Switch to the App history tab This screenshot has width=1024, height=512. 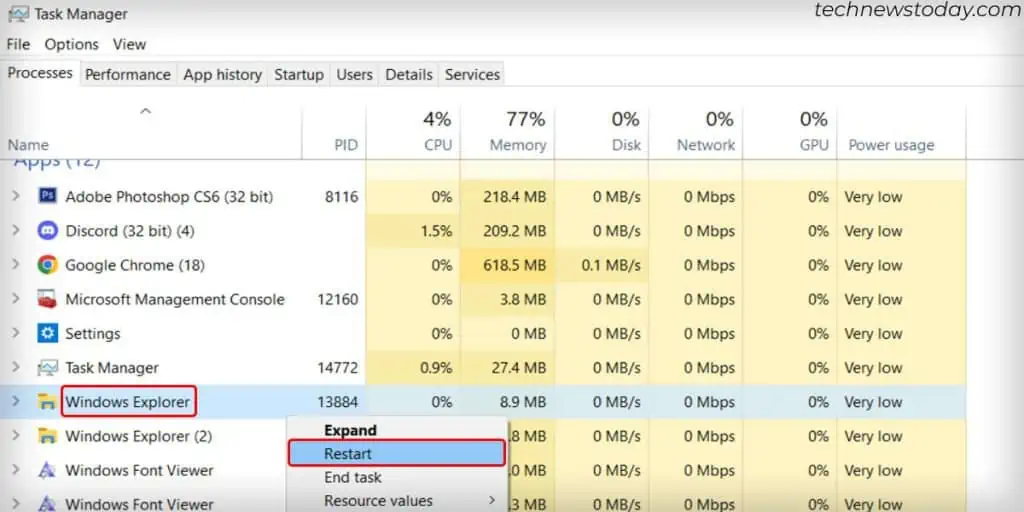click(223, 74)
